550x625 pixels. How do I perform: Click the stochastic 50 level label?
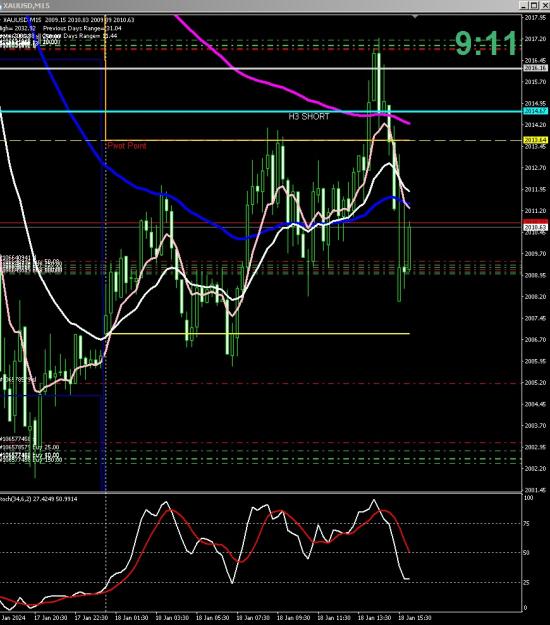point(526,552)
